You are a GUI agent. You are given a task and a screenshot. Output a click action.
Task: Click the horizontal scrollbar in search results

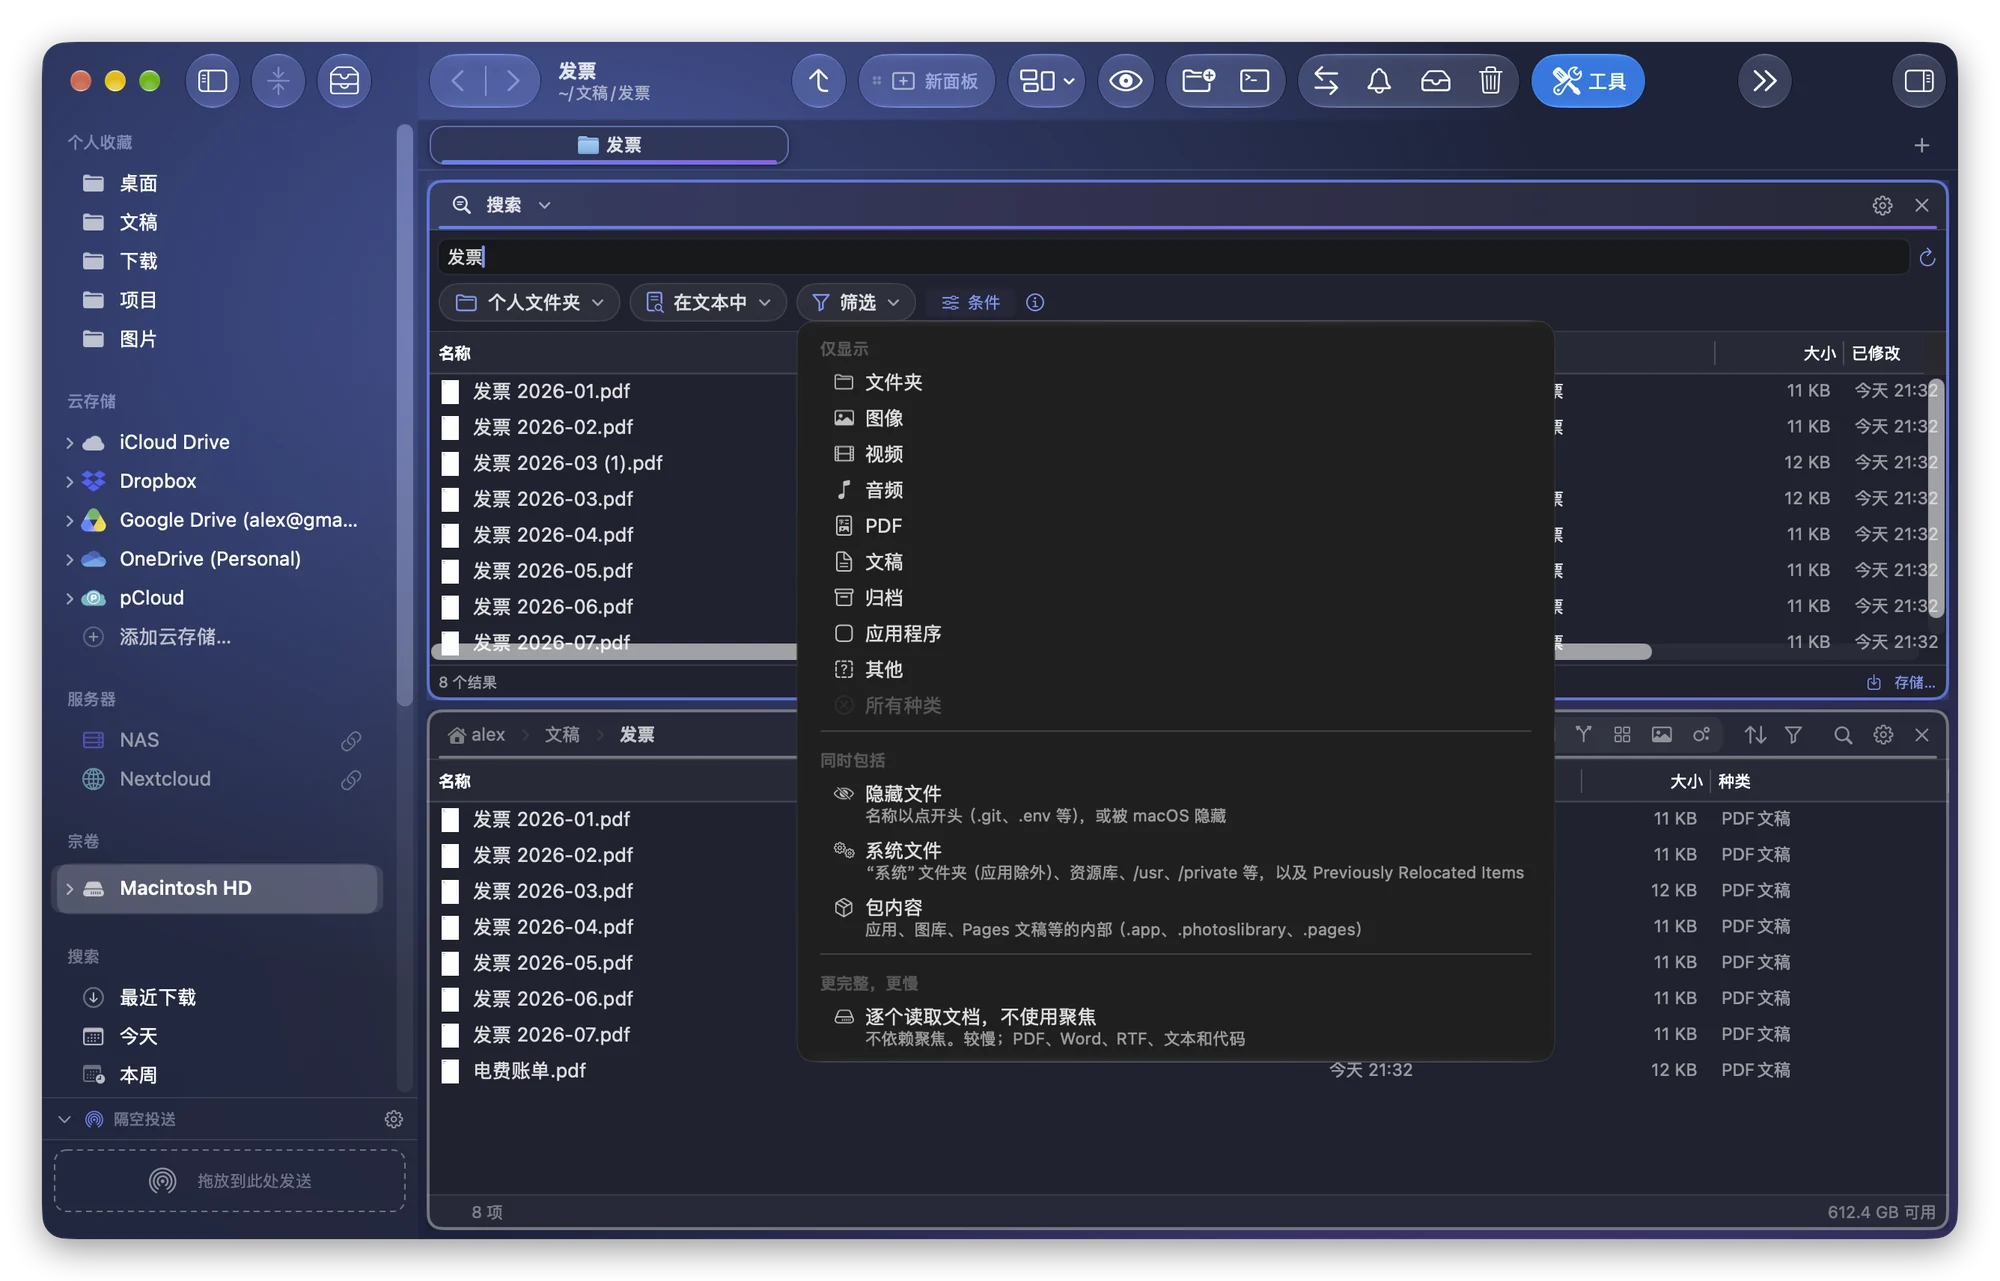click(x=1040, y=652)
